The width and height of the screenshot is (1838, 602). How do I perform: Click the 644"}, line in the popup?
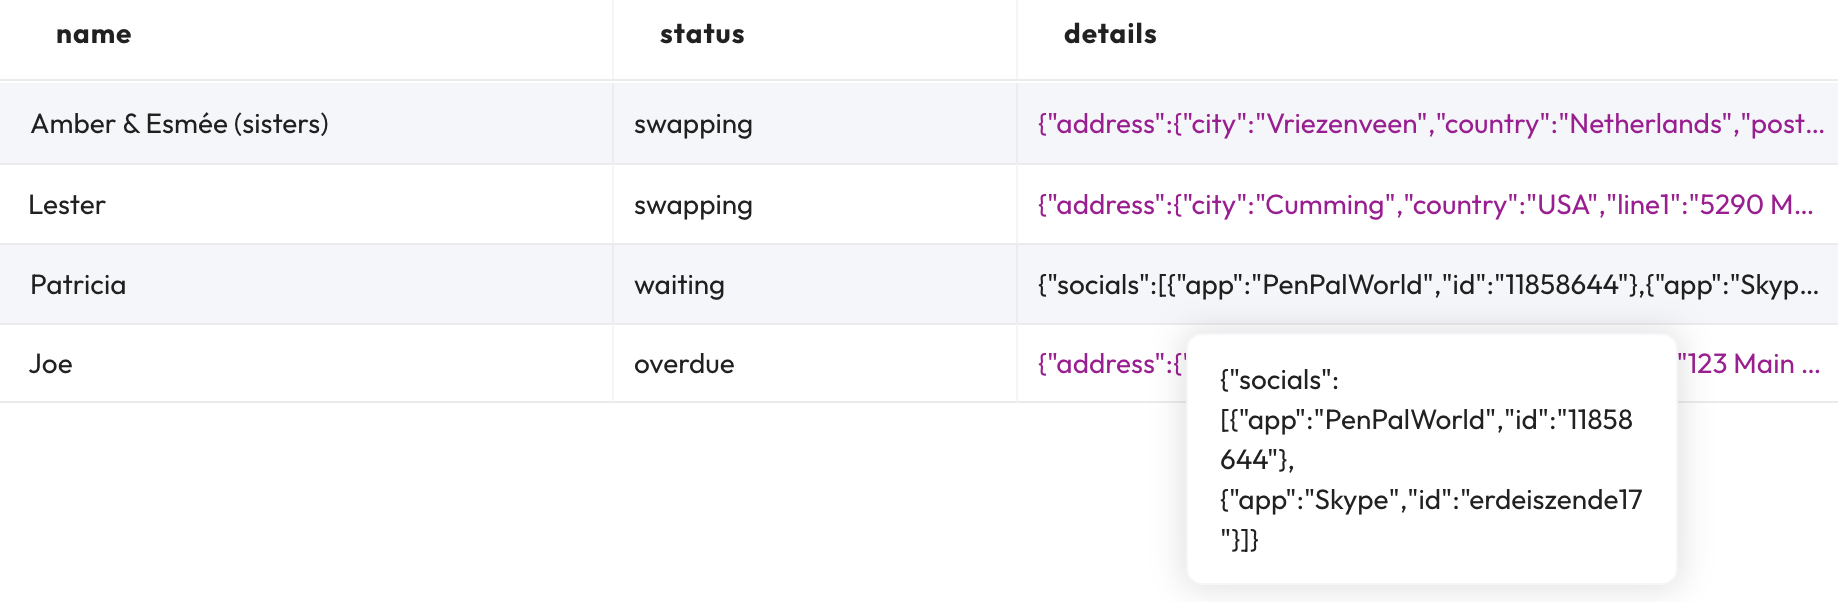point(1257,460)
